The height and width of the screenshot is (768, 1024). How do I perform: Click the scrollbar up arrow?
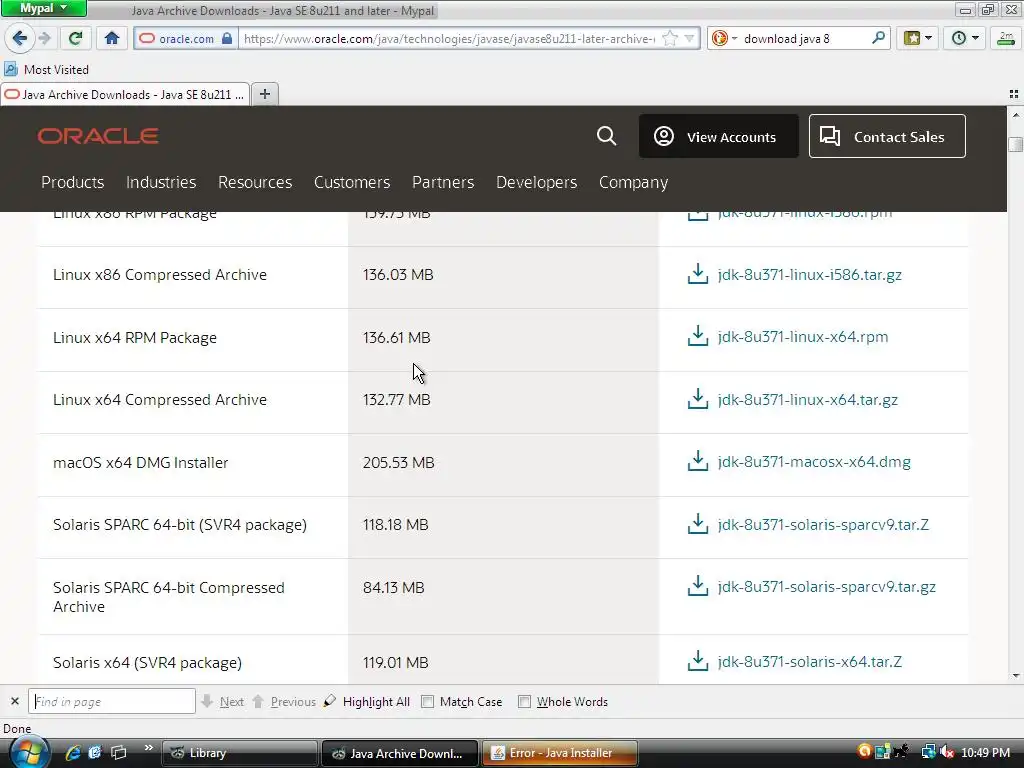click(1016, 115)
